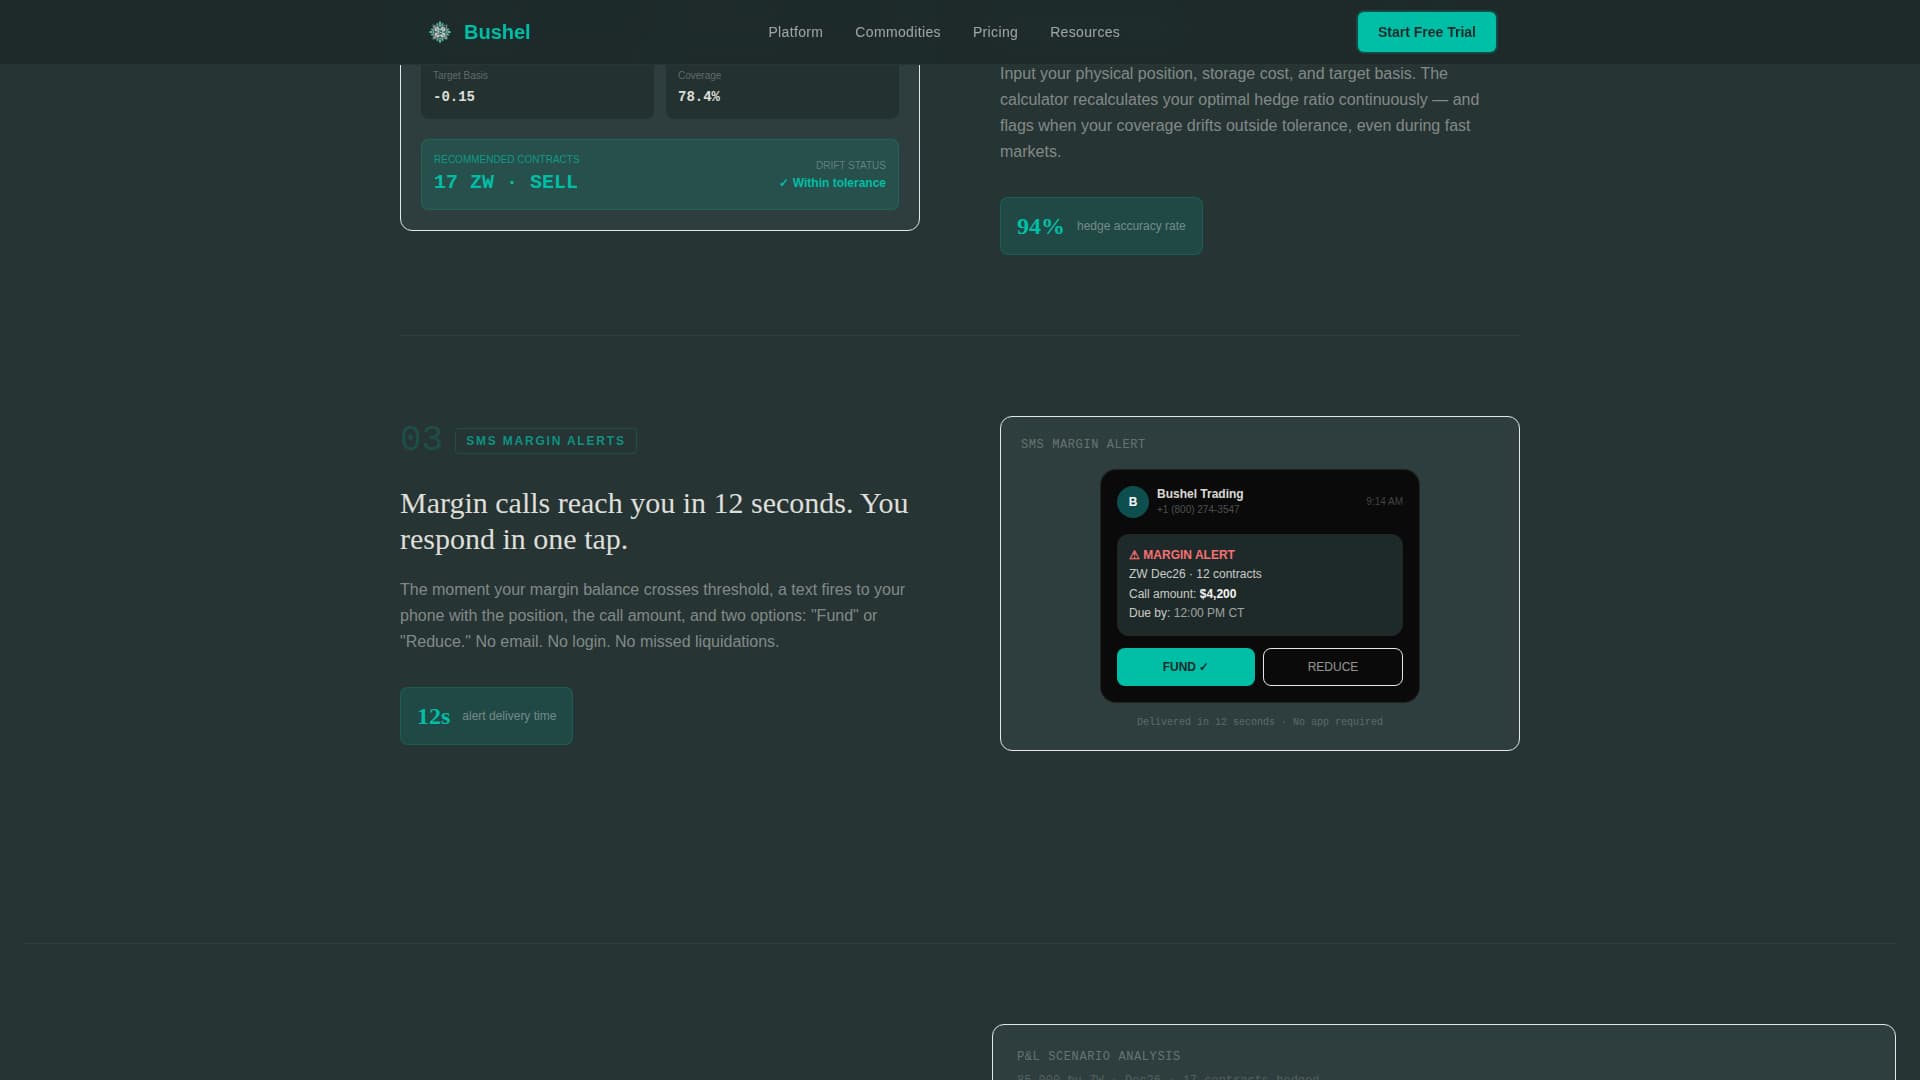1920x1080 pixels.
Task: Click the Delivered in 12 seconds caption
Action: pyautogui.click(x=1259, y=722)
